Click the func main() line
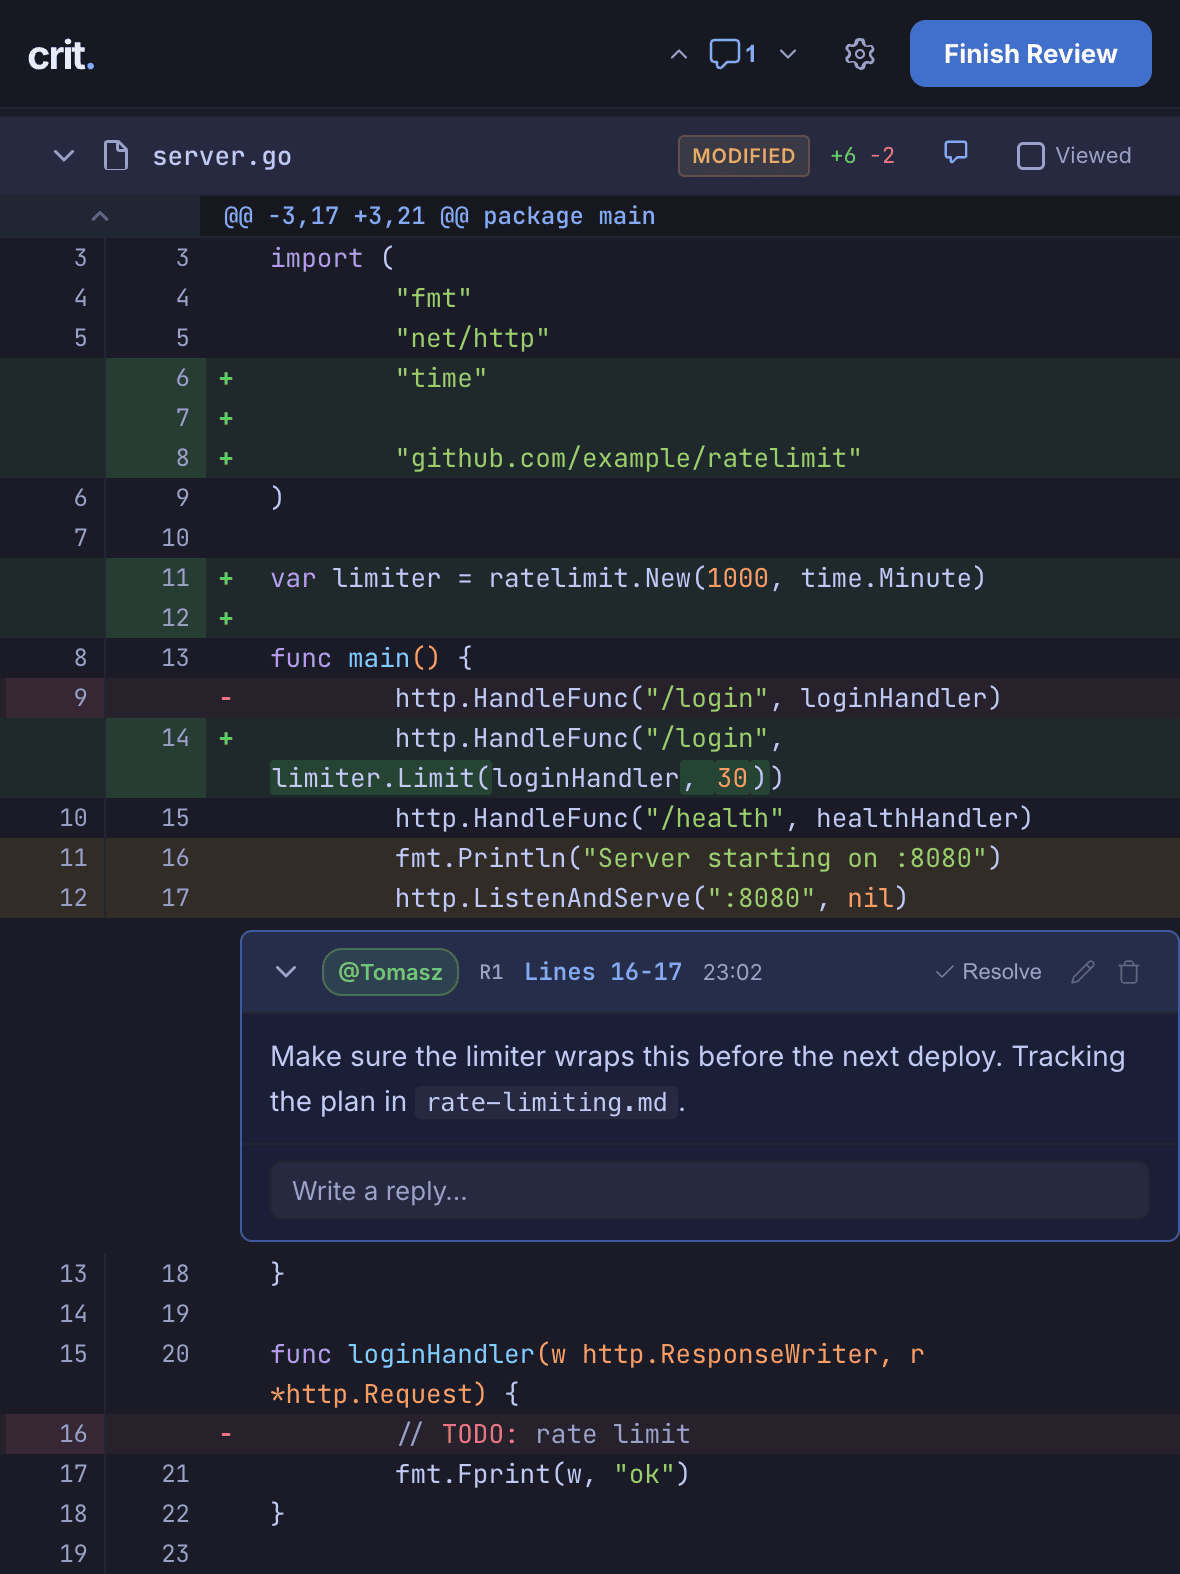The width and height of the screenshot is (1180, 1574). pyautogui.click(x=590, y=658)
